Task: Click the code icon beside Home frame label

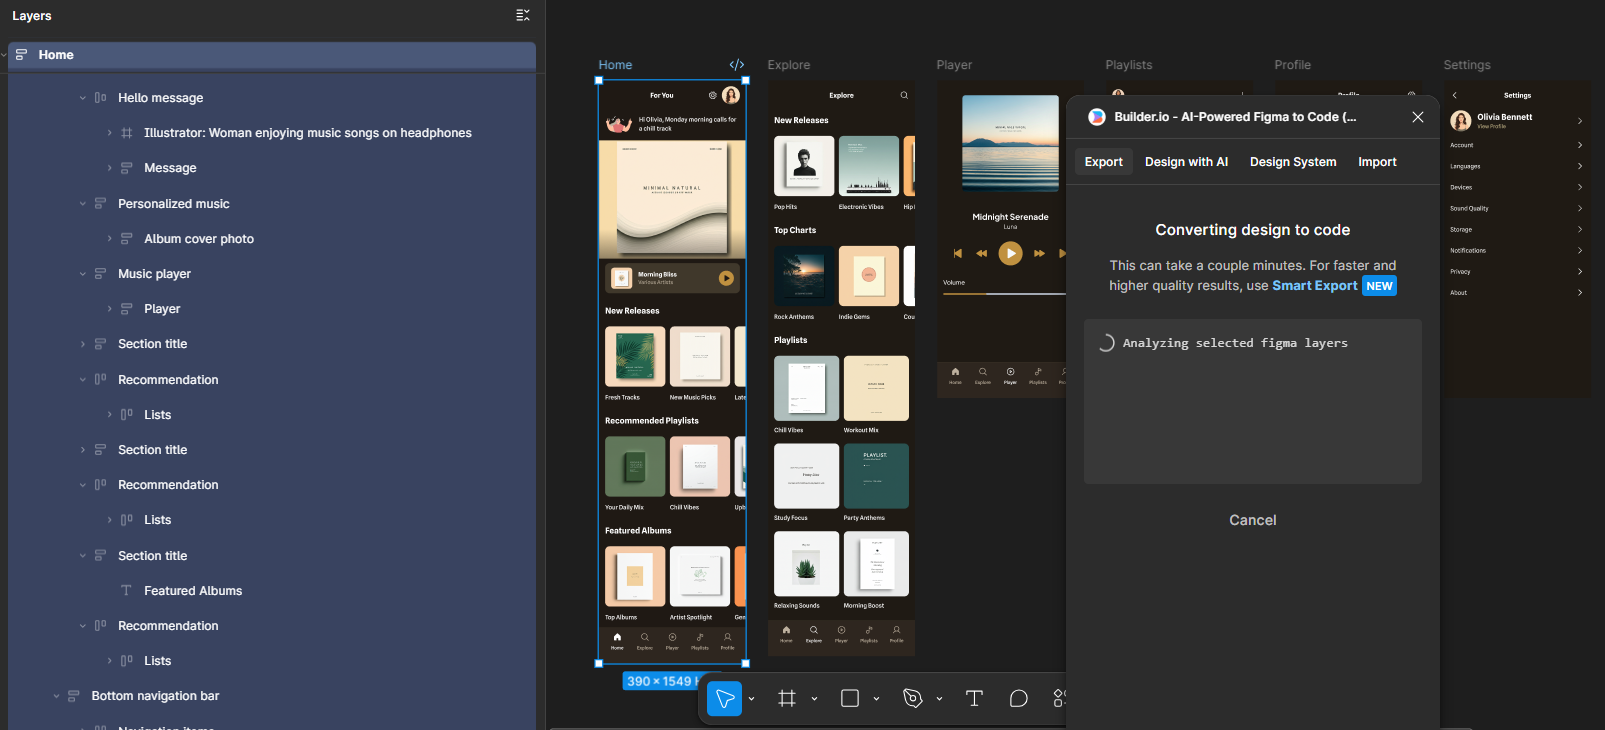Action: 737,65
